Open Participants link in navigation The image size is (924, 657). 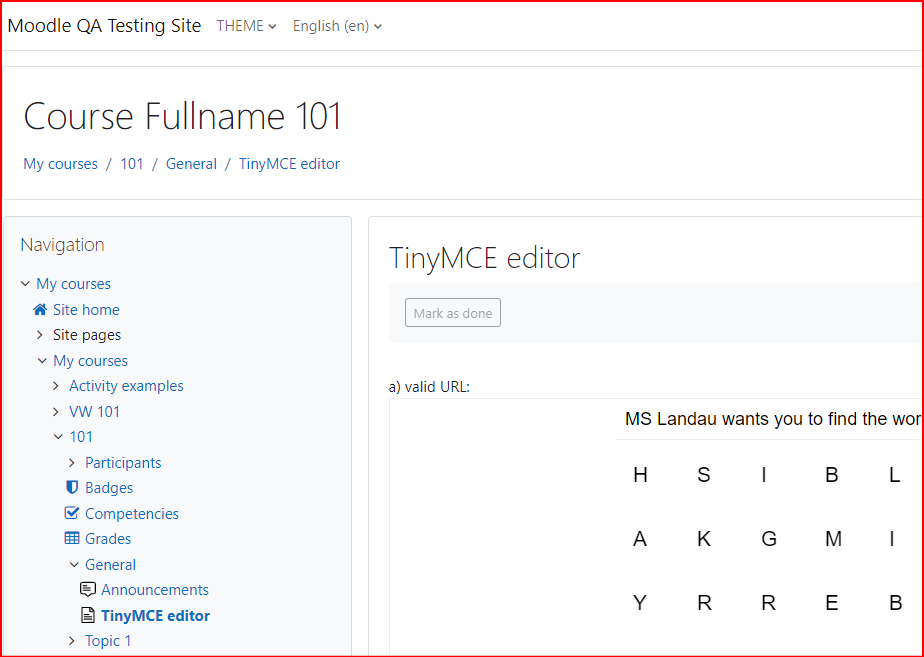123,463
